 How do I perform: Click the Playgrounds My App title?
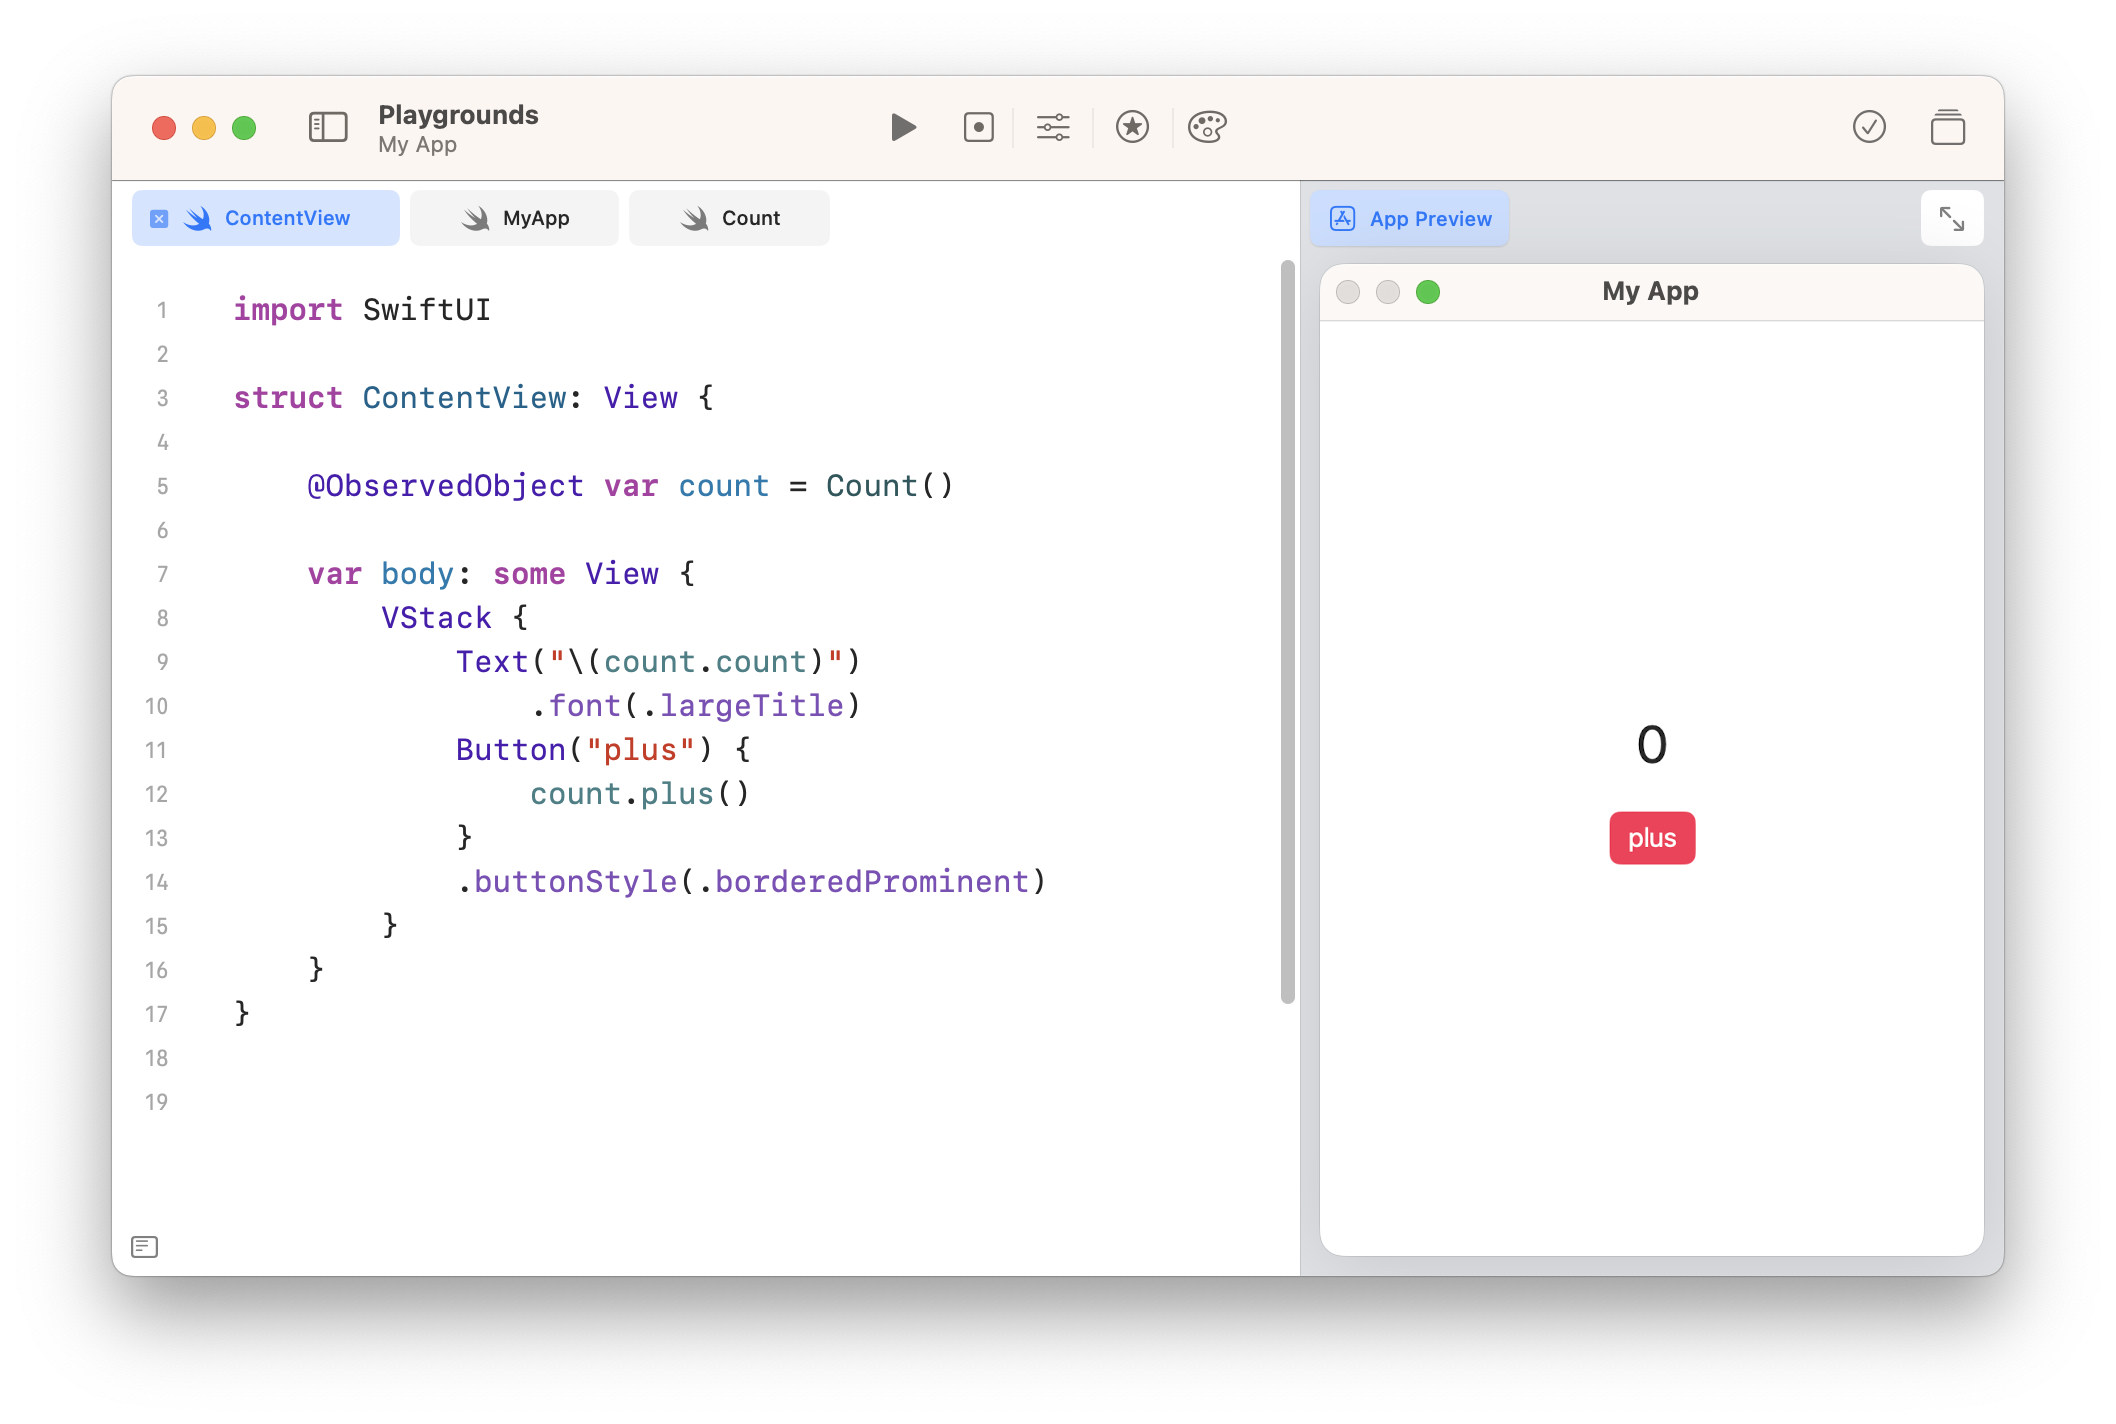pos(458,128)
